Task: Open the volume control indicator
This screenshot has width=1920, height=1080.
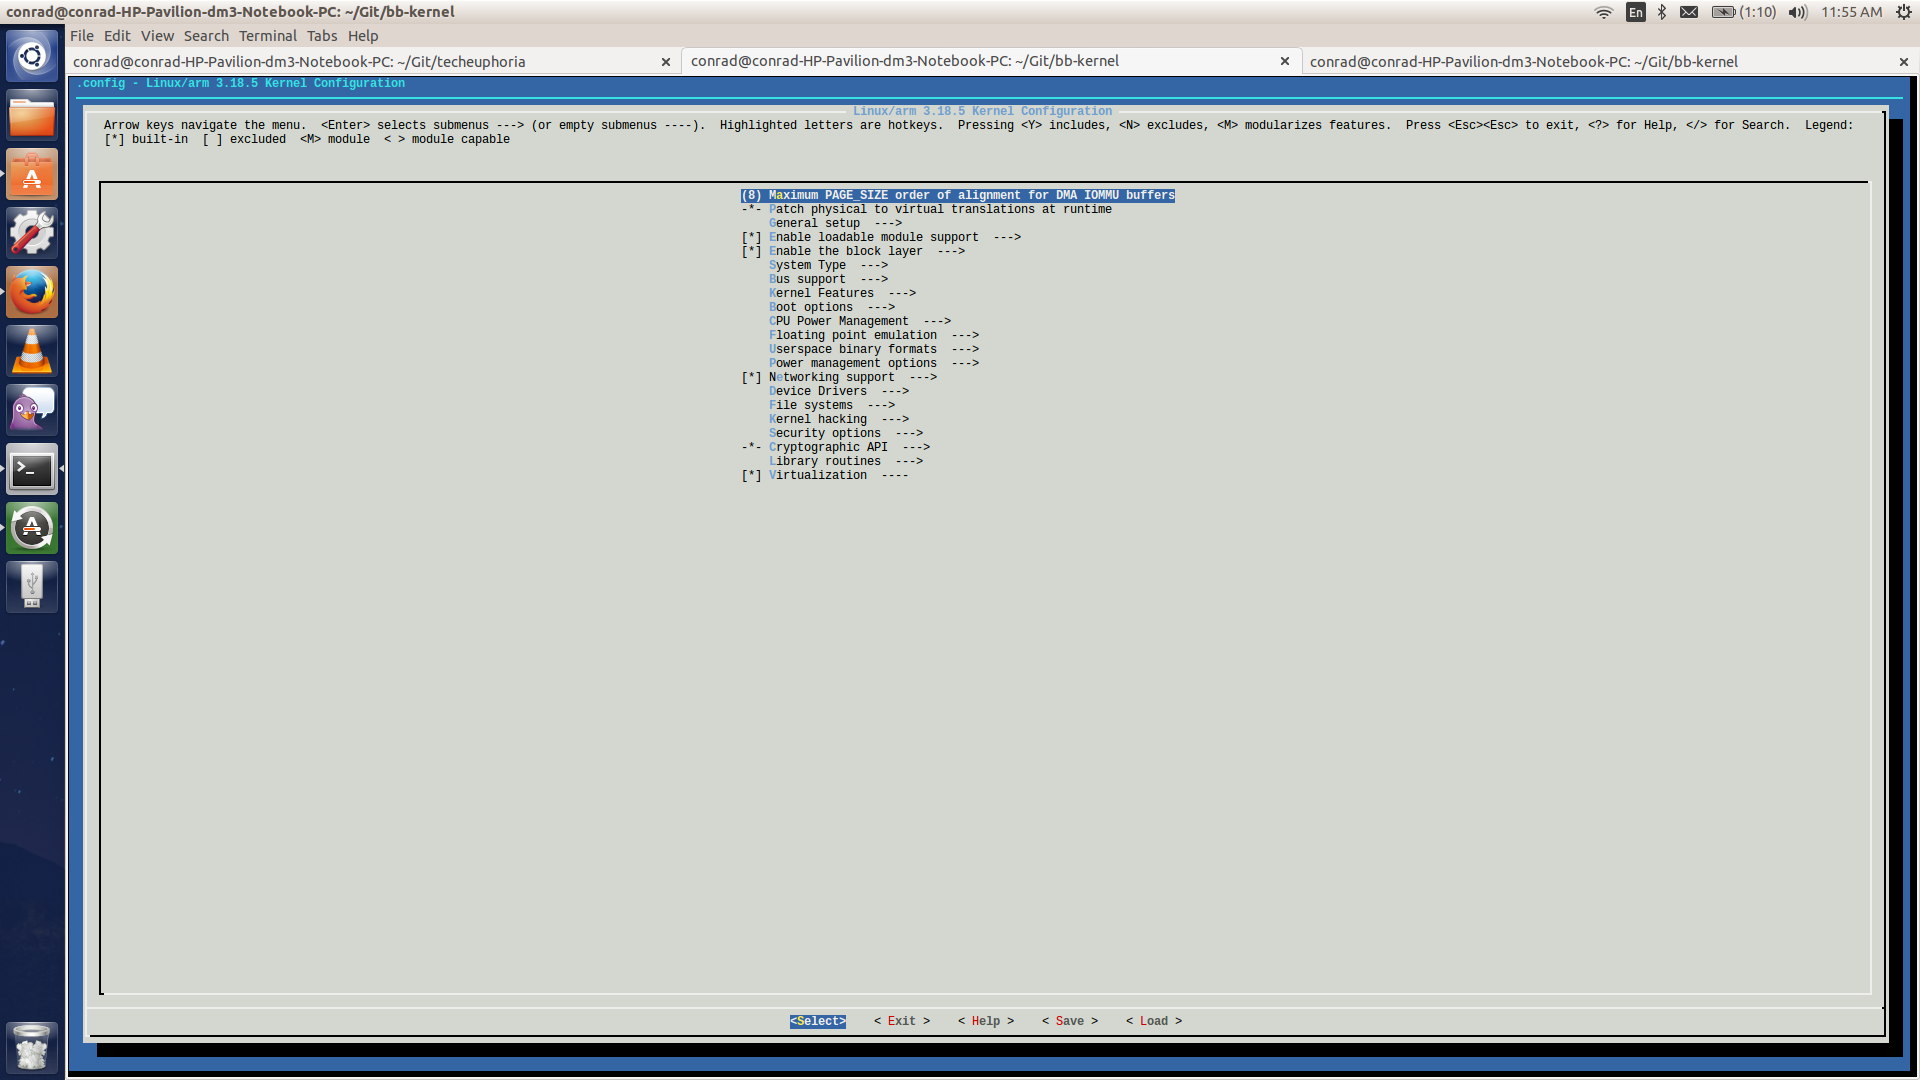Action: point(1797,12)
